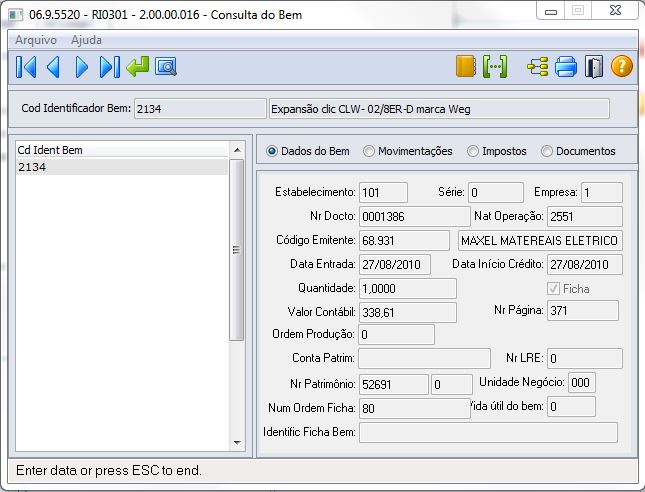
Task: Open the orange help question icon
Action: click(622, 66)
